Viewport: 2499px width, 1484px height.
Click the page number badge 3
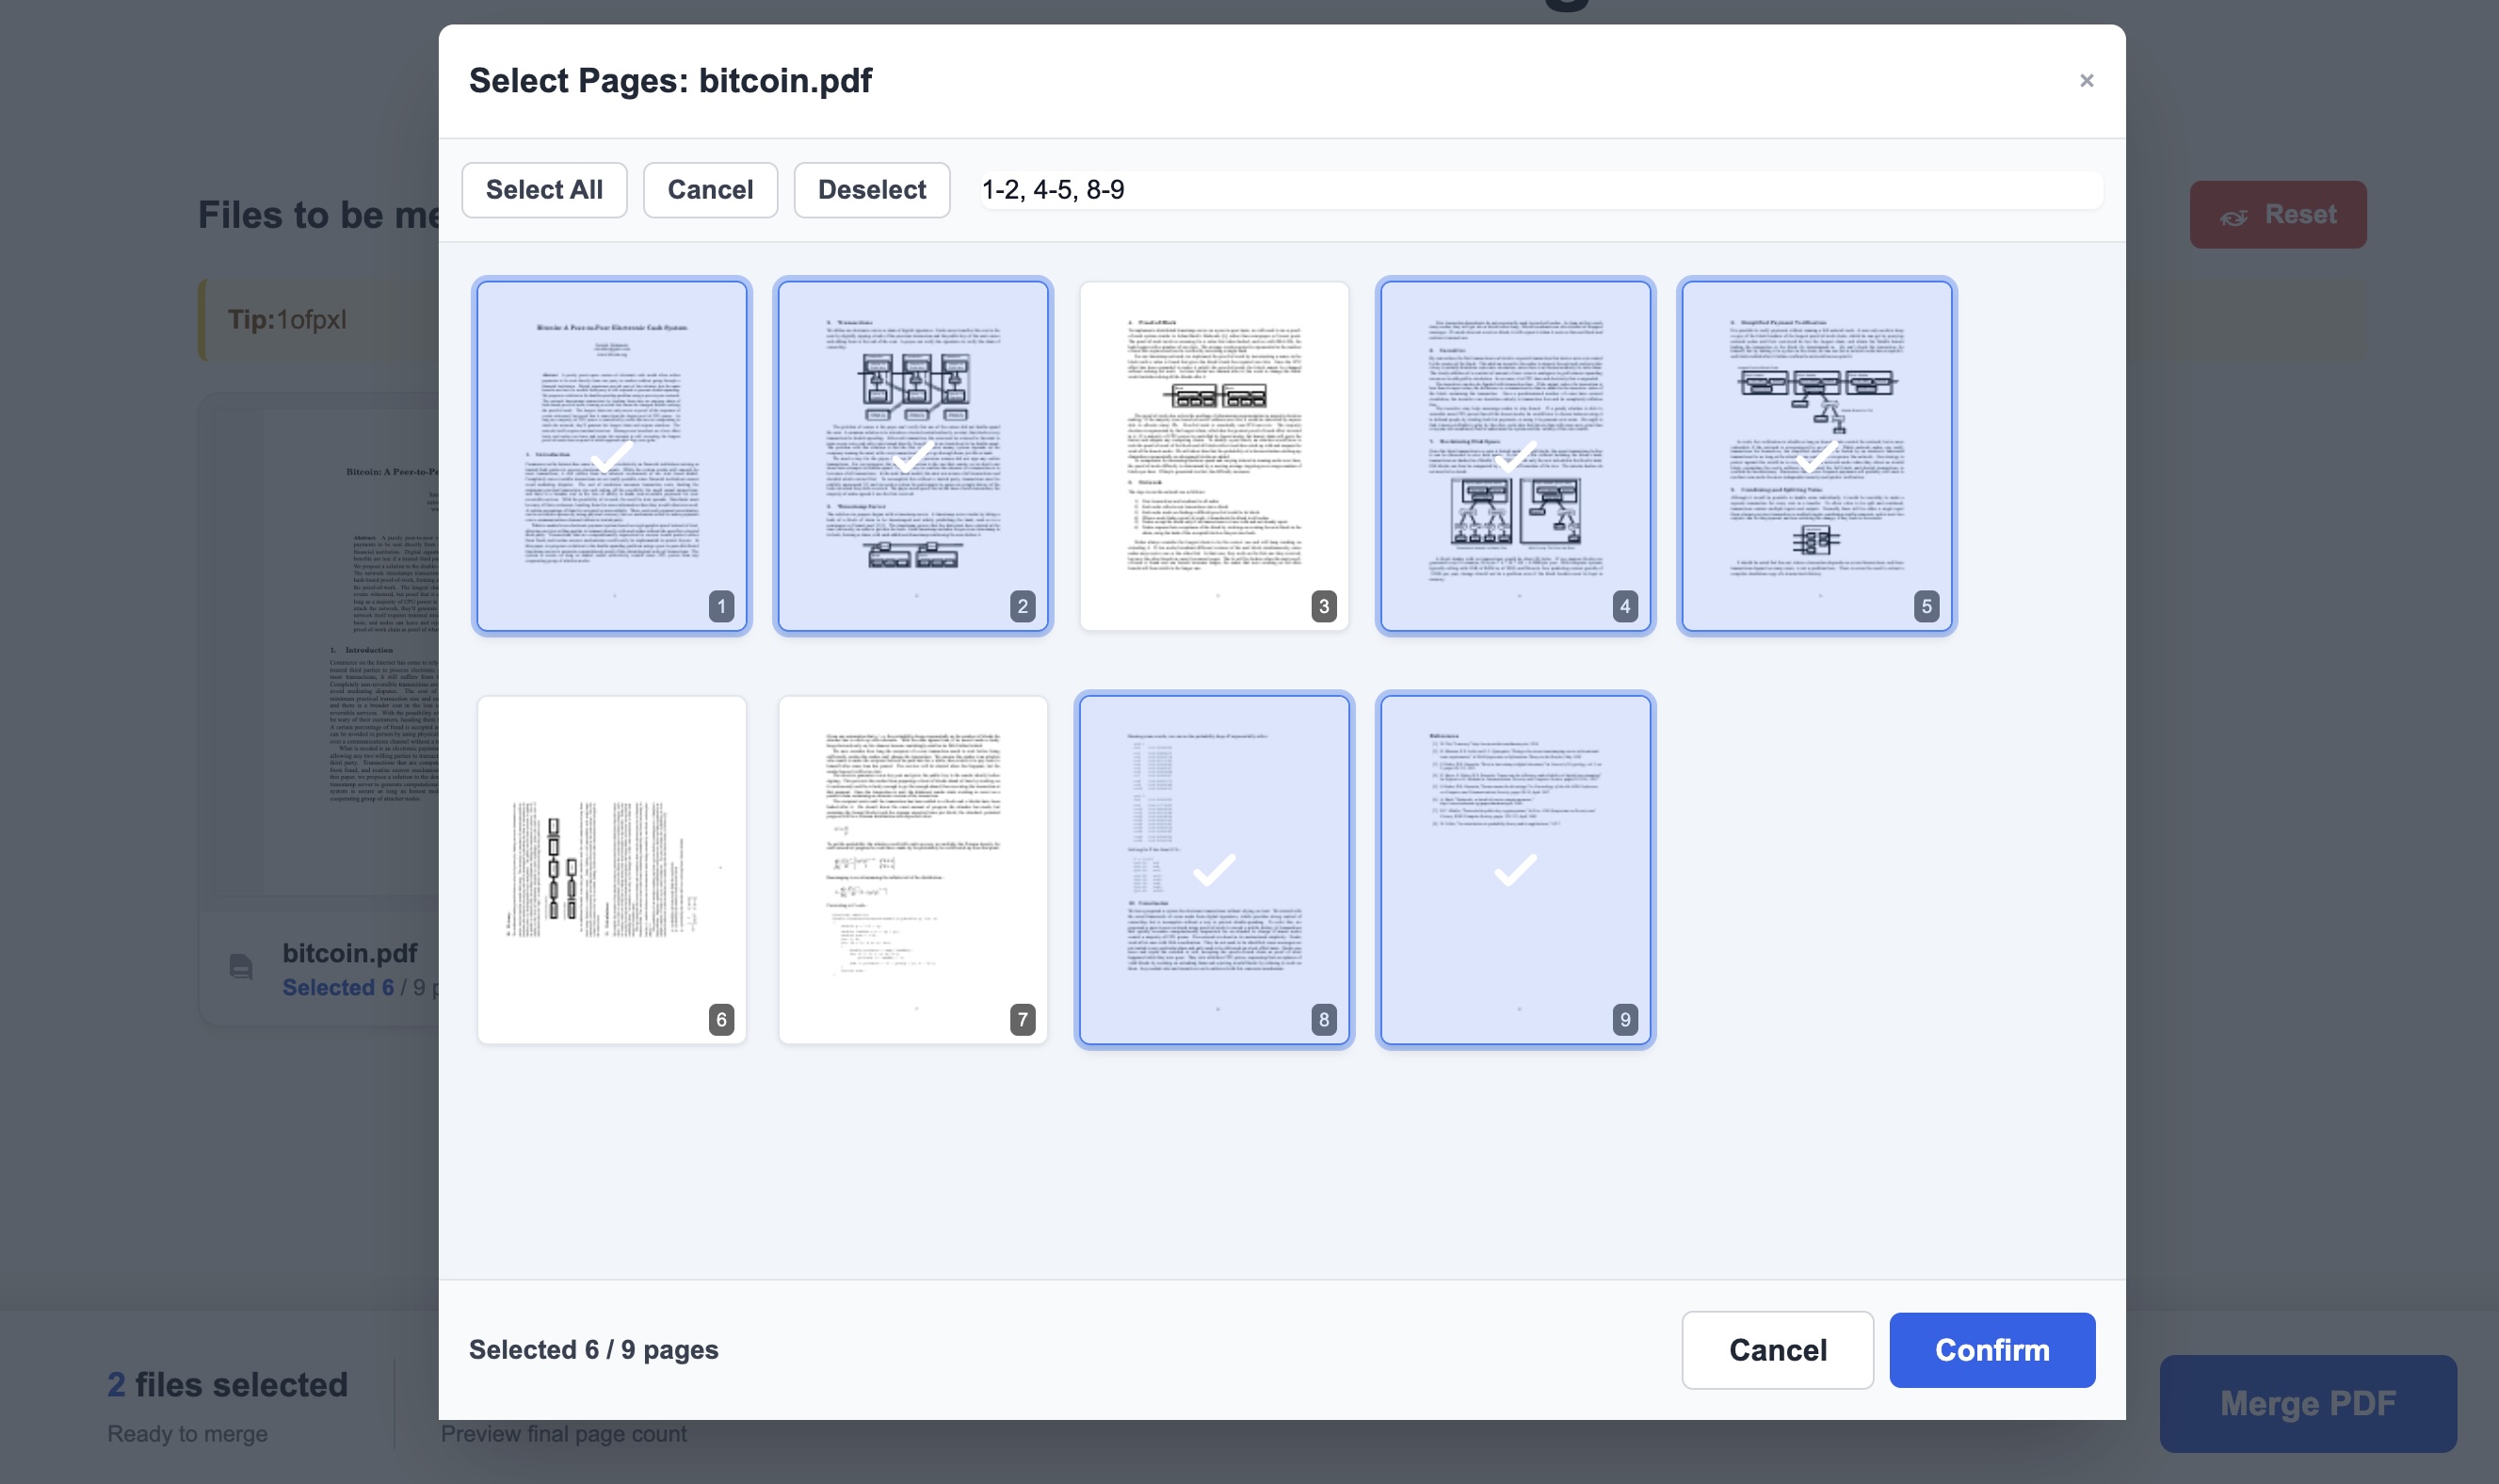pos(1323,606)
